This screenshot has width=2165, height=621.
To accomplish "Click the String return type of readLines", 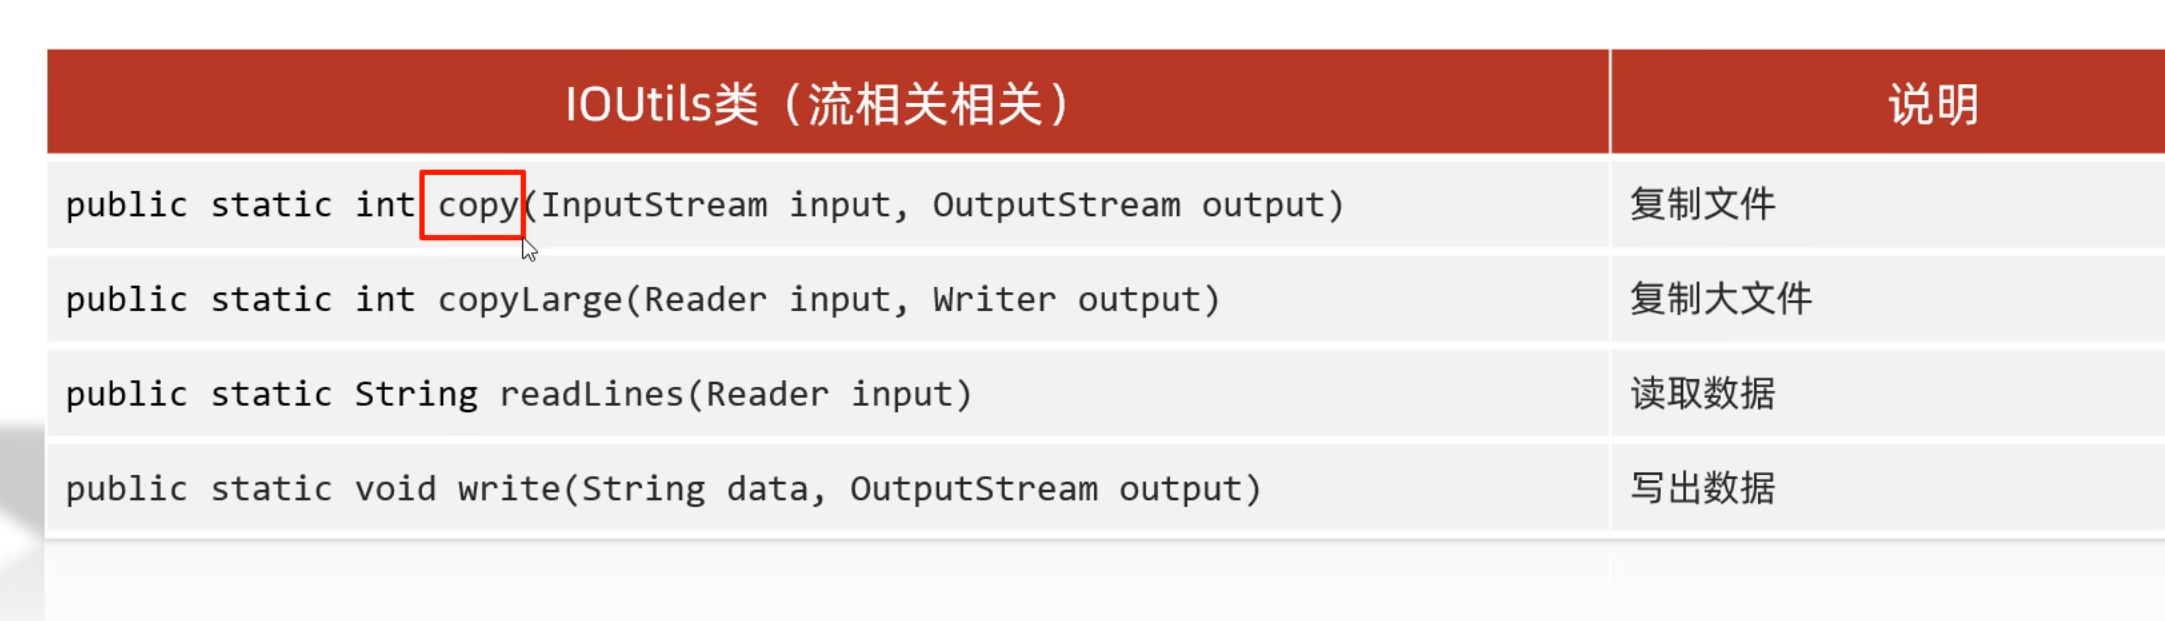I will (x=416, y=395).
